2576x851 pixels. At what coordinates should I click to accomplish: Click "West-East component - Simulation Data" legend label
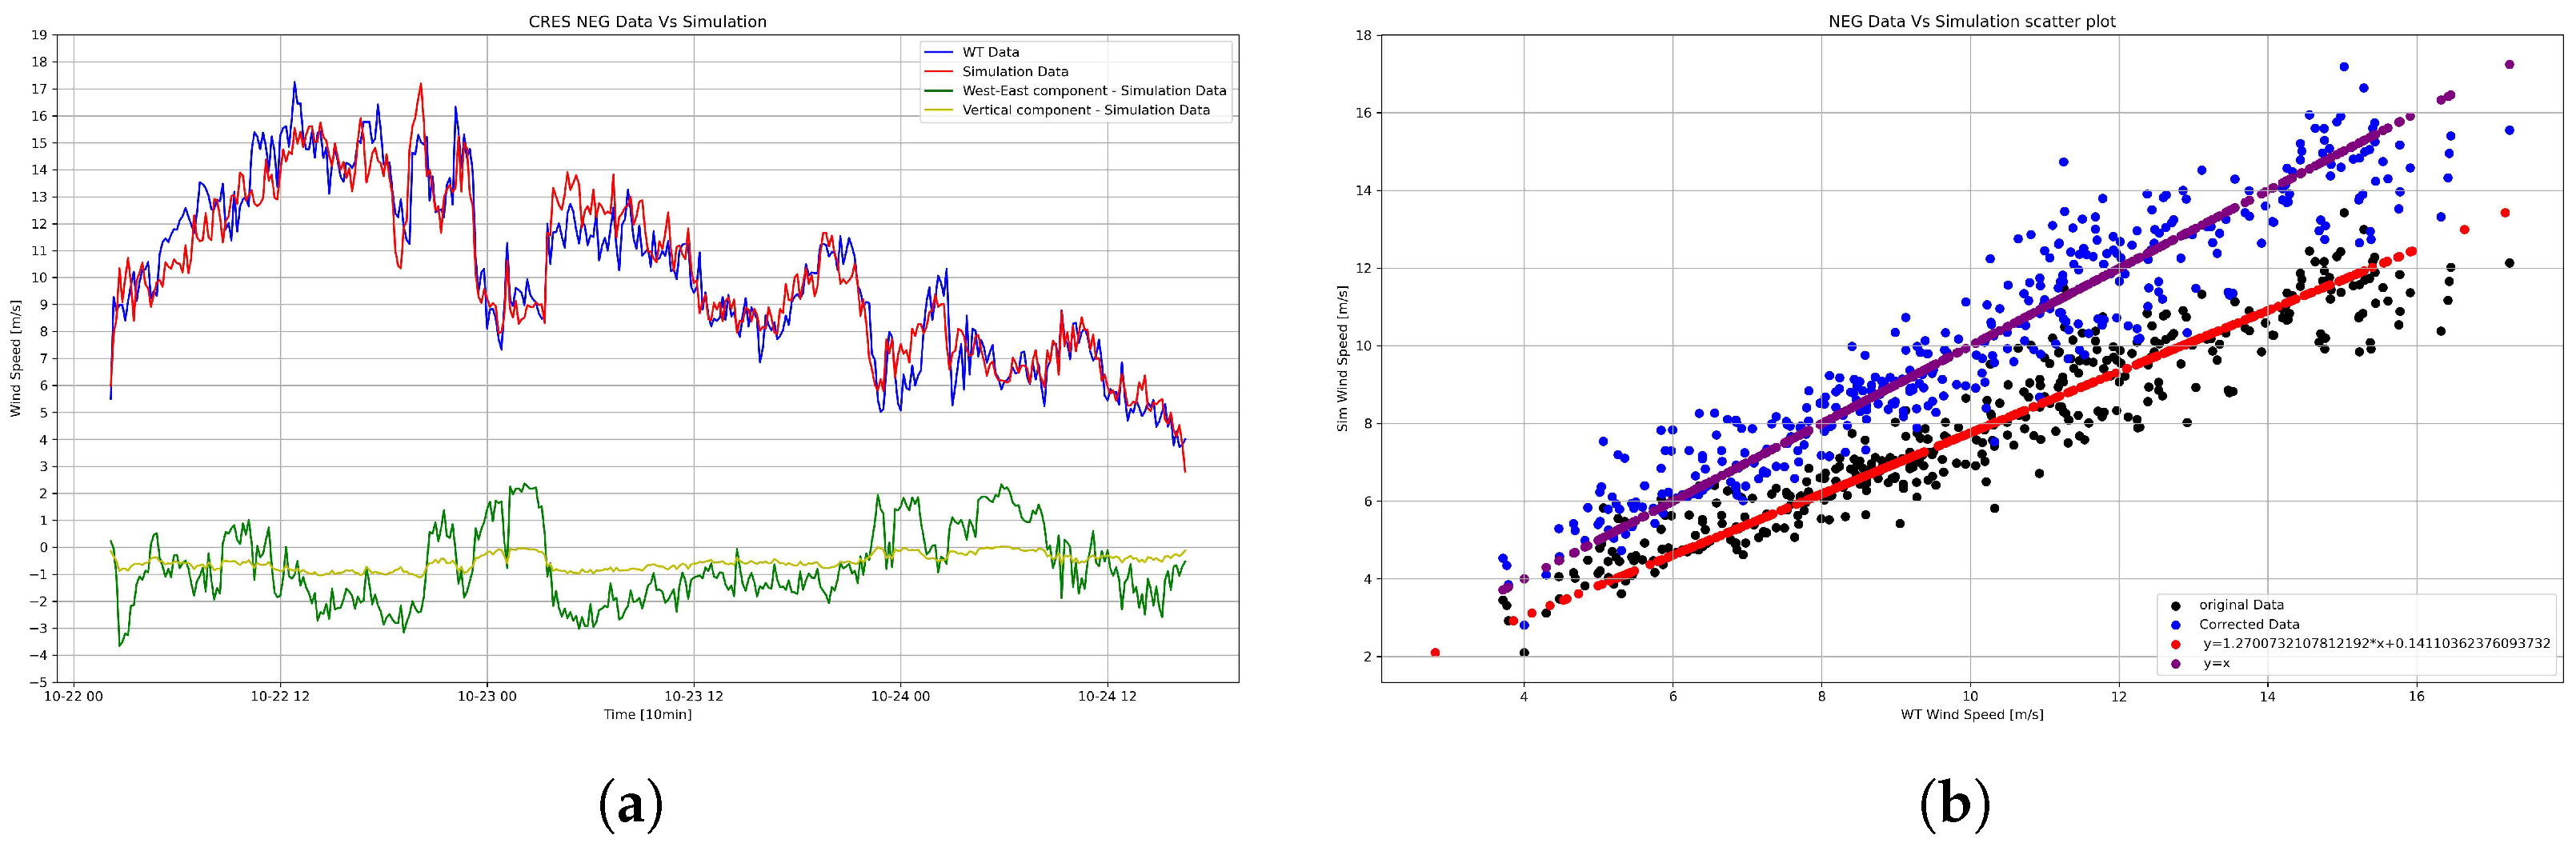point(1094,90)
